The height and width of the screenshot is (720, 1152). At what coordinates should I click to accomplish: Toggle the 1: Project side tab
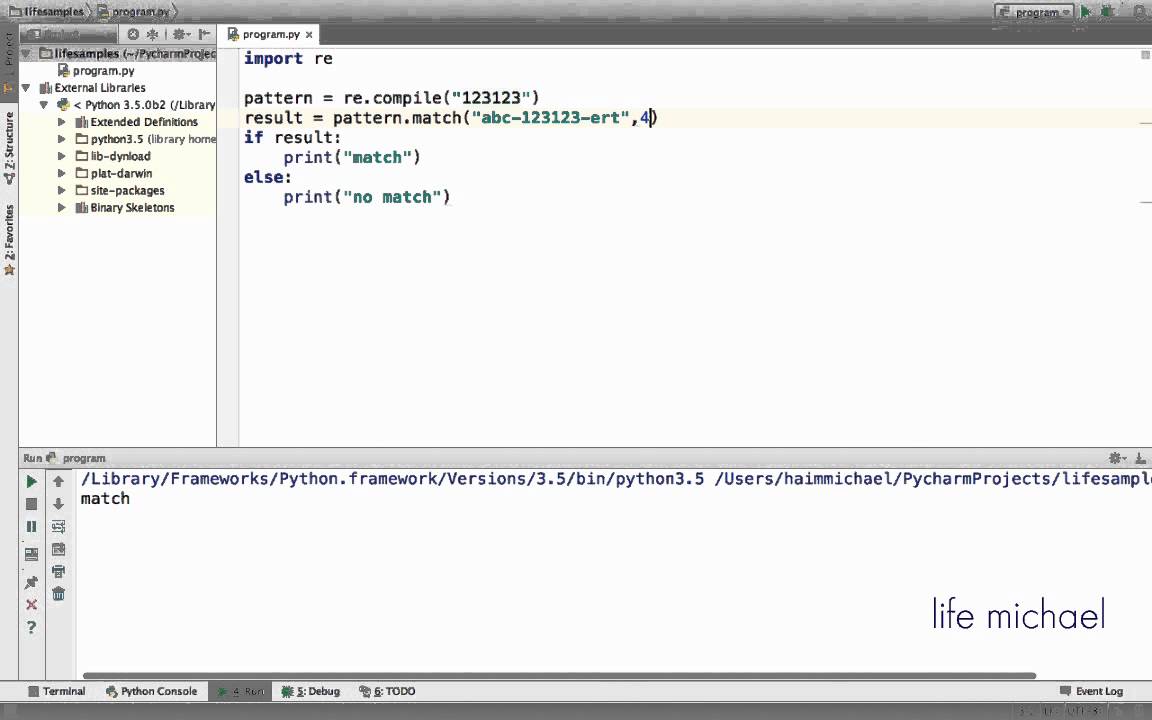[9, 60]
